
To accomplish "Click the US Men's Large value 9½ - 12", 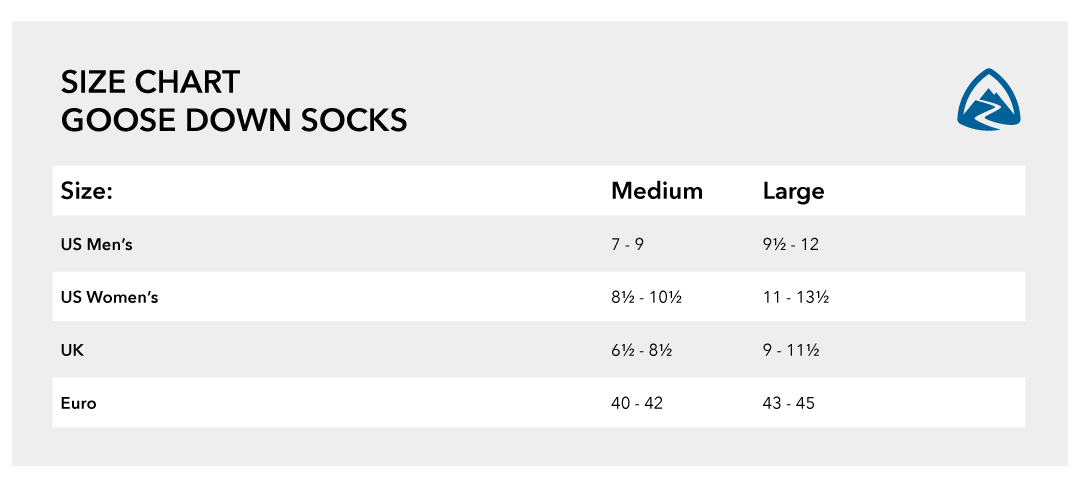I will [x=791, y=244].
